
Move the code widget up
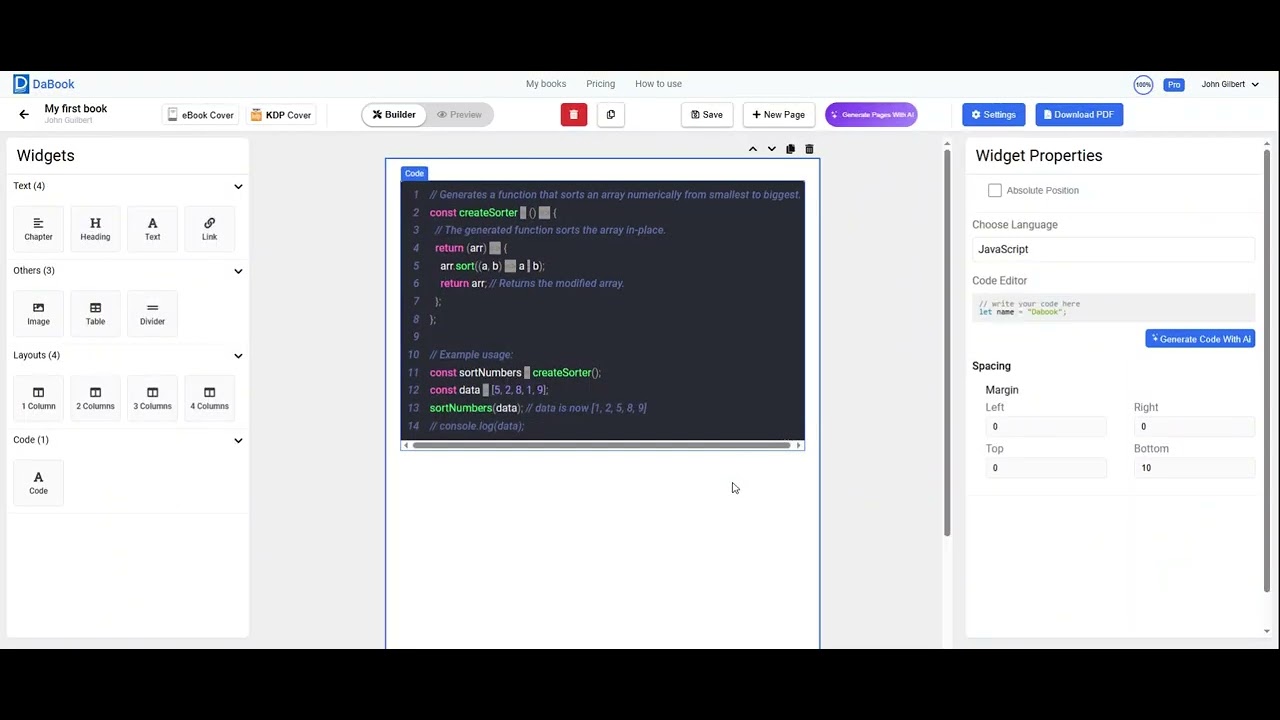point(753,149)
